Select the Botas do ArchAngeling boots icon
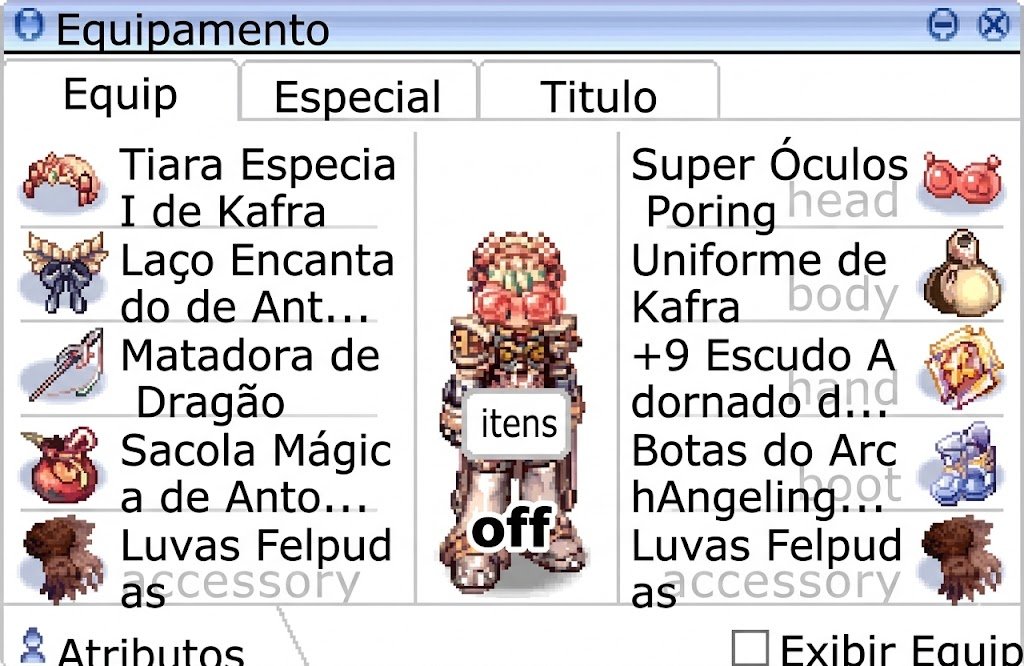 coord(964,464)
